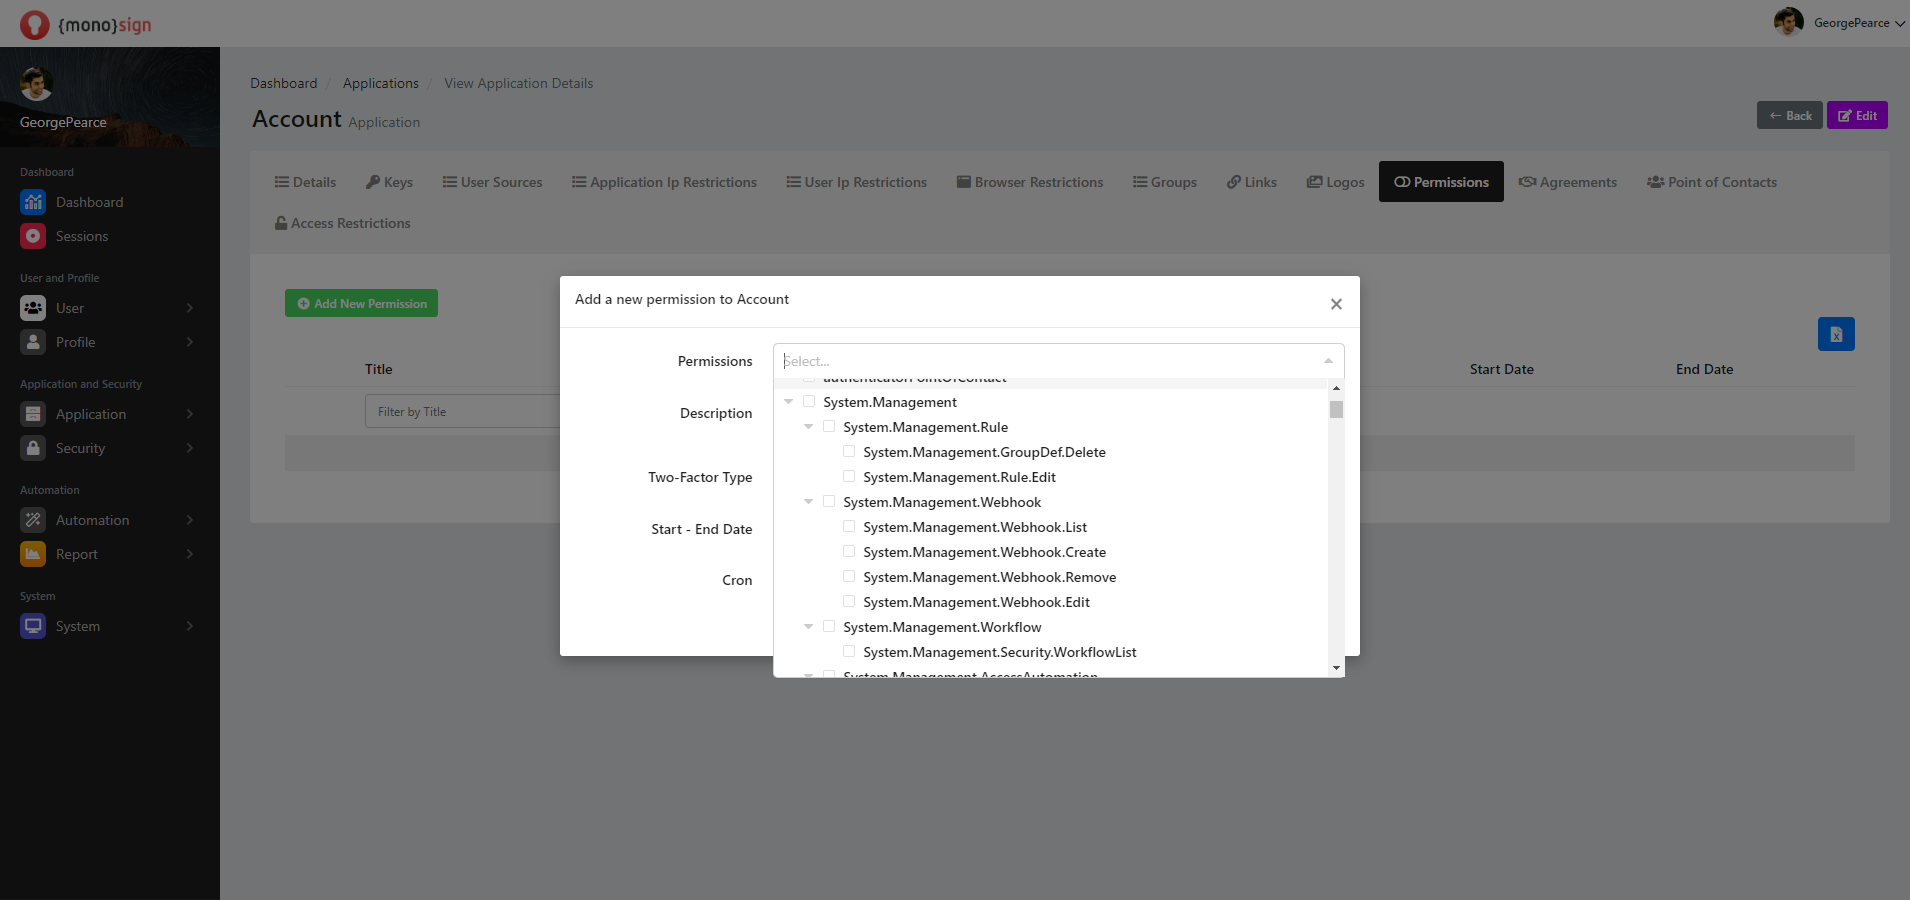
Task: Click the Automation wand icon in sidebar
Action: [33, 520]
